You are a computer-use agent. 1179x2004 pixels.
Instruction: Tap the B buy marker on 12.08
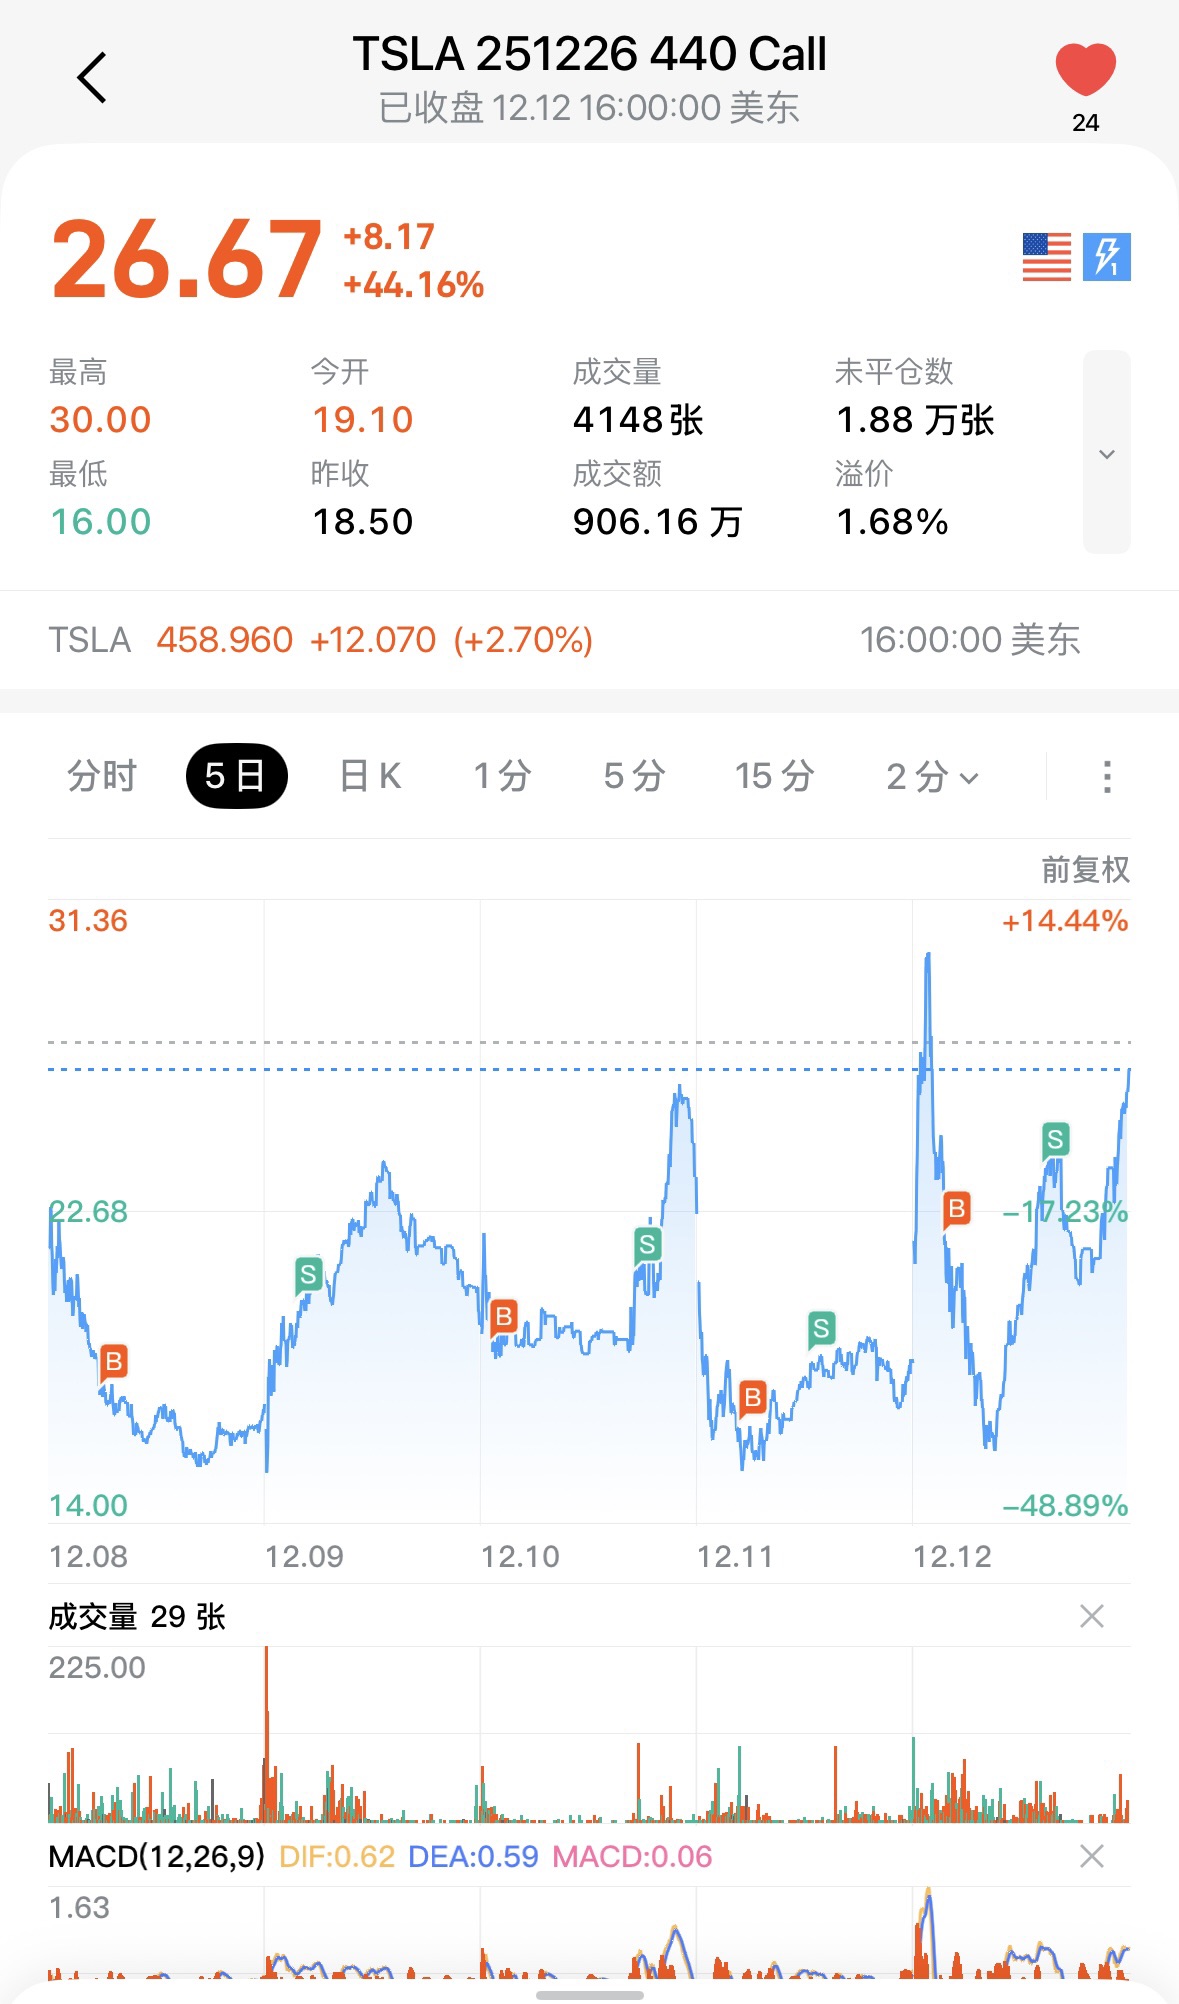point(114,1361)
